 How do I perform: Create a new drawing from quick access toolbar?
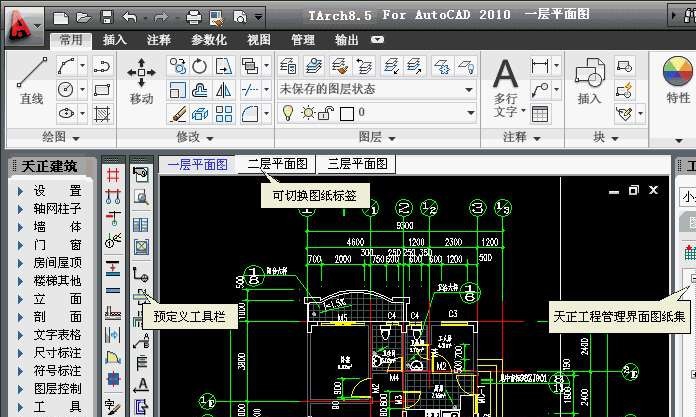coord(60,18)
